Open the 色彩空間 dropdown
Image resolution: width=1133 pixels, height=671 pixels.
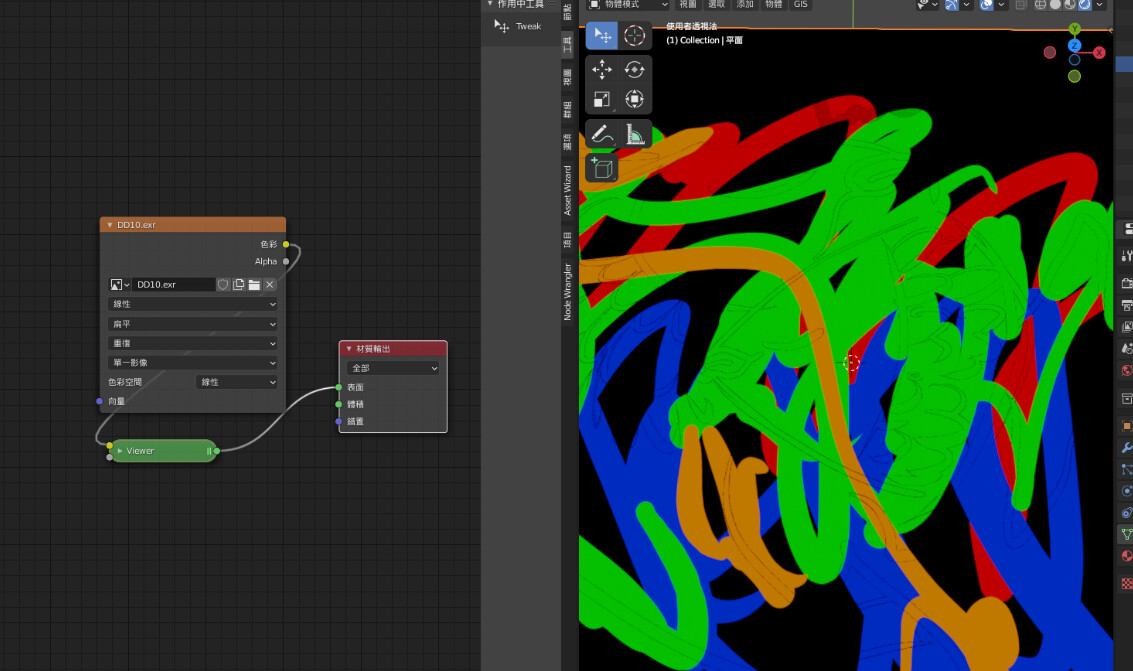tap(237, 382)
